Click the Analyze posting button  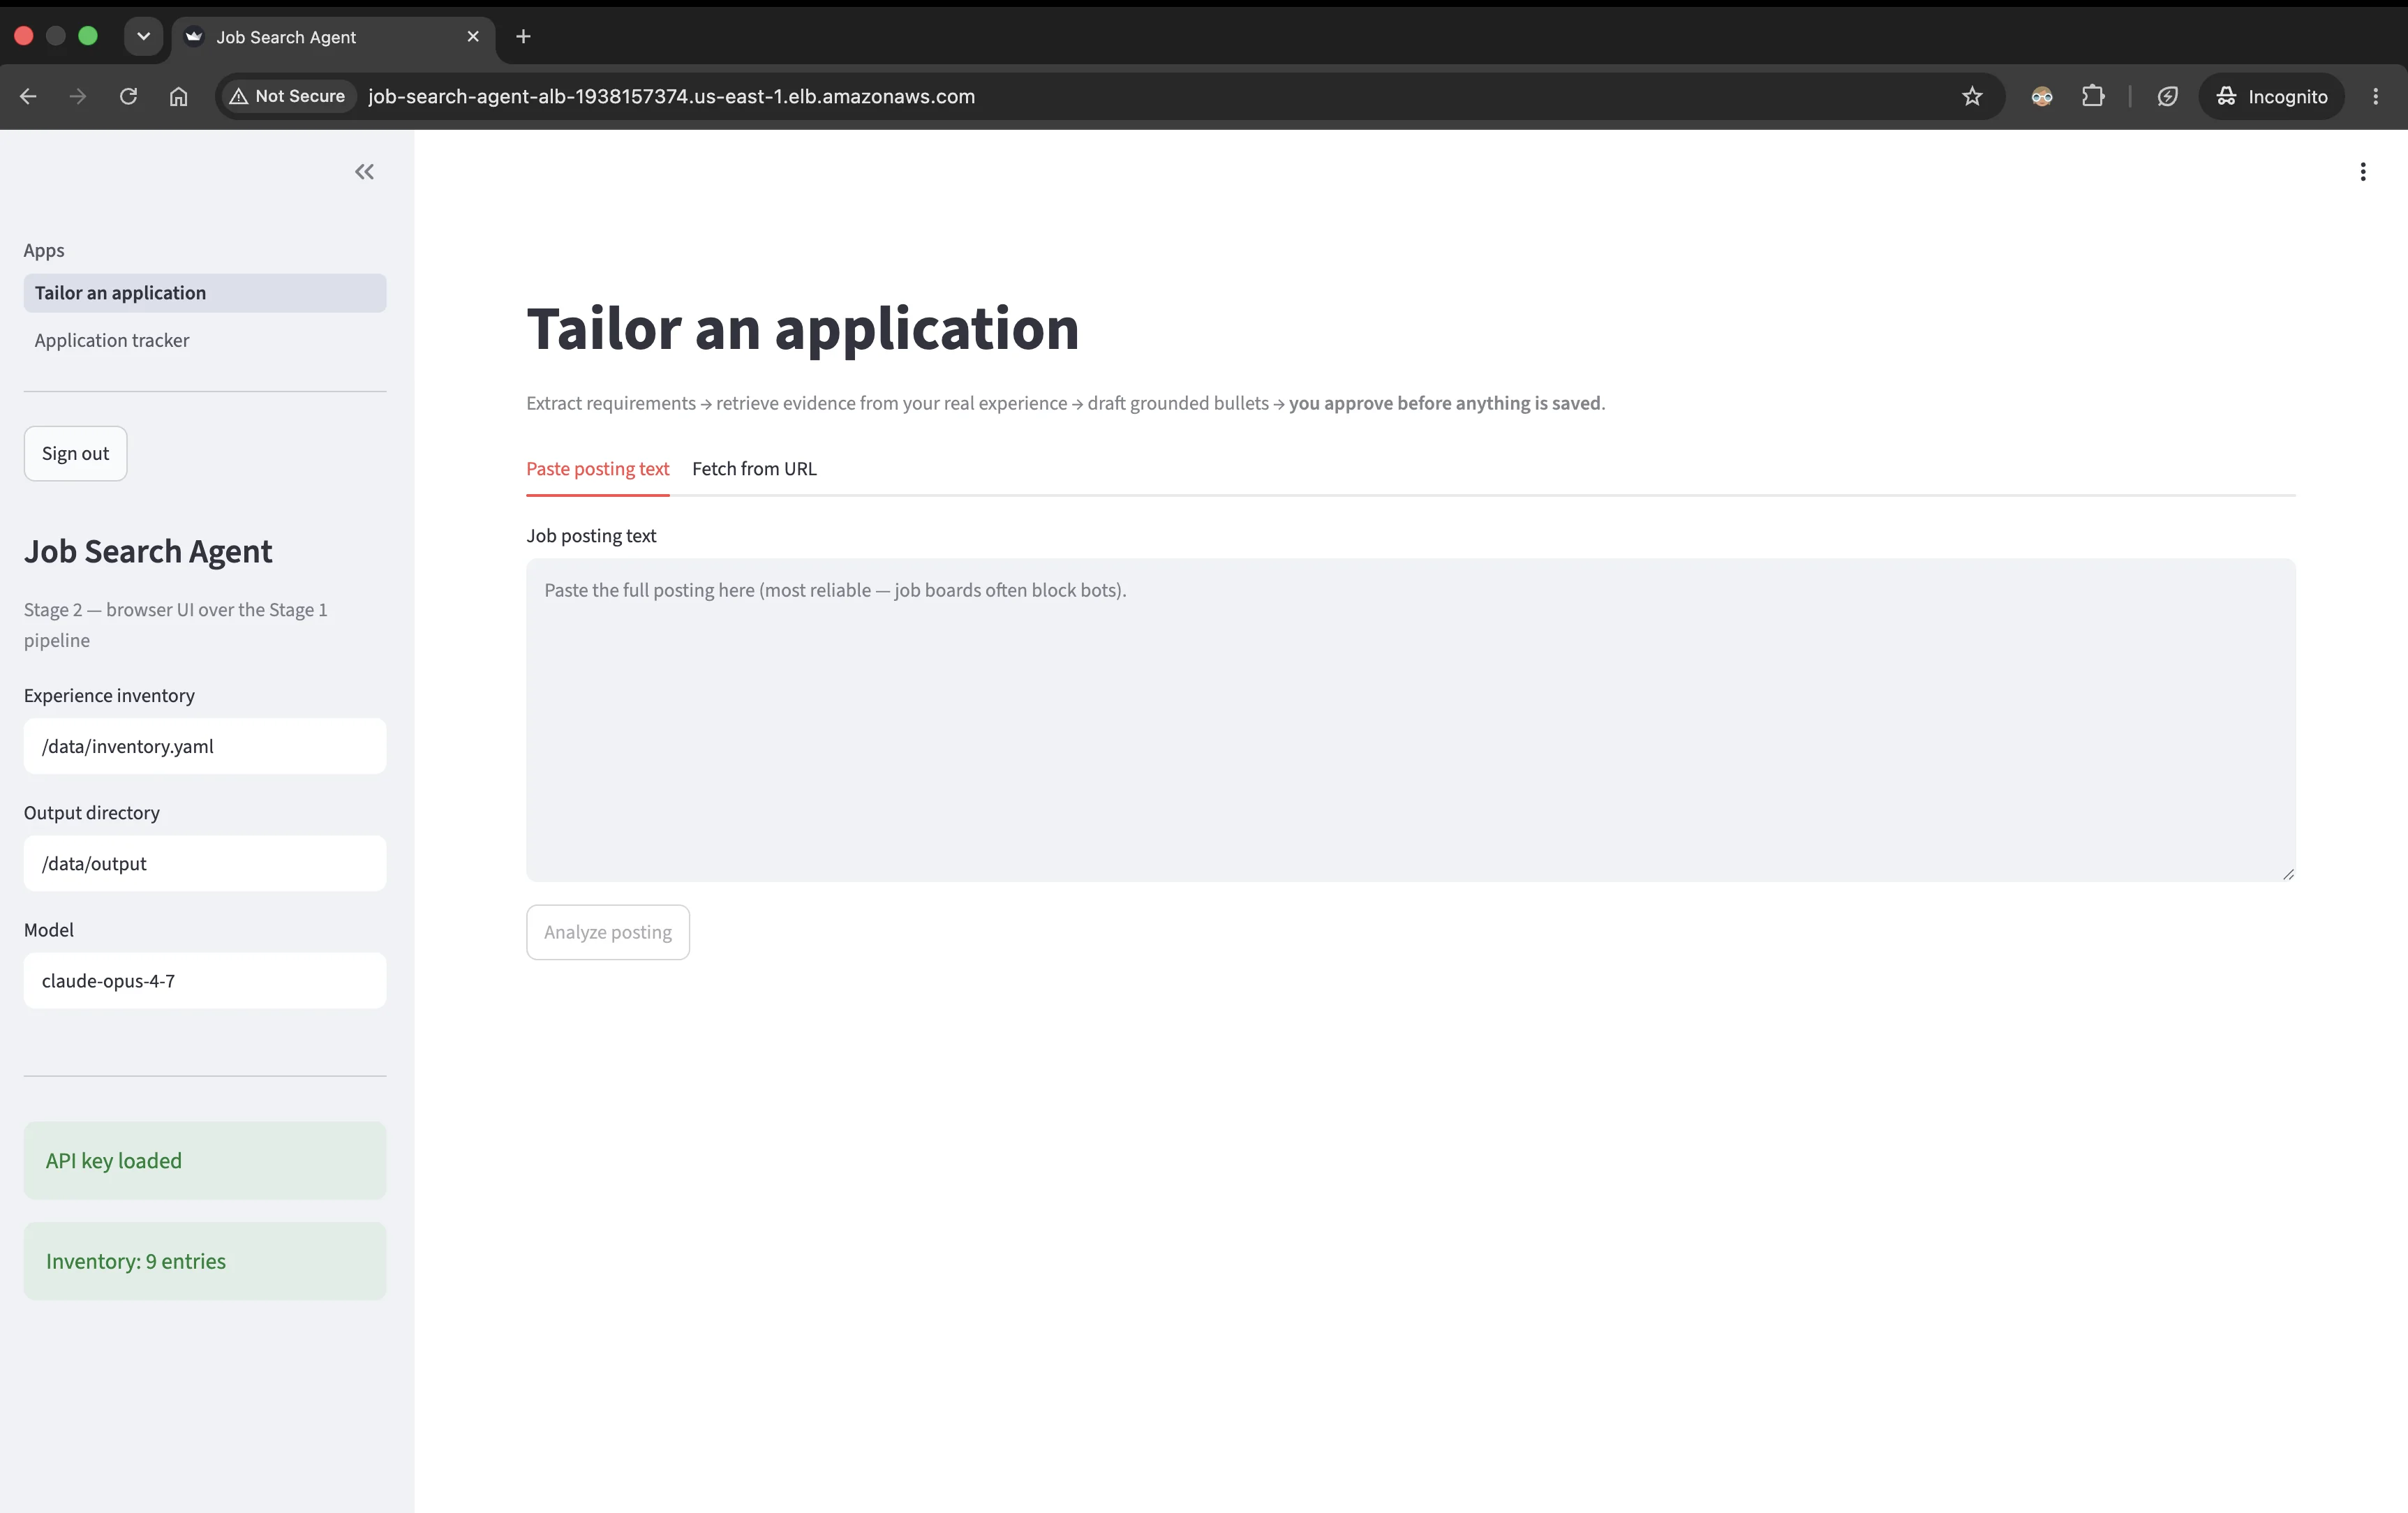coord(608,932)
